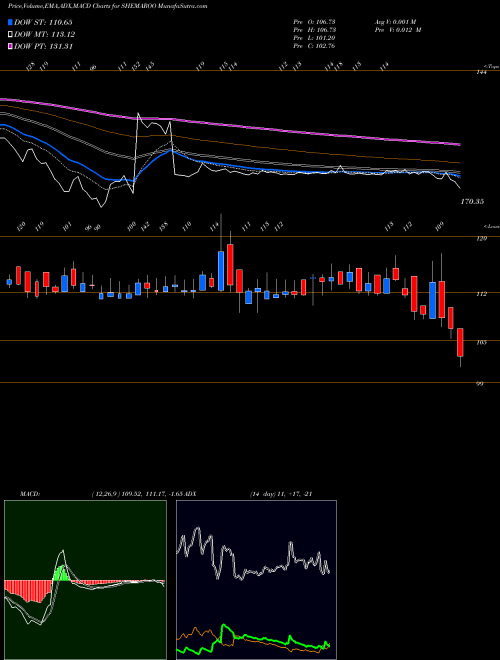Click the 105 price axis label
The image size is (500, 660).
[x=482, y=342]
